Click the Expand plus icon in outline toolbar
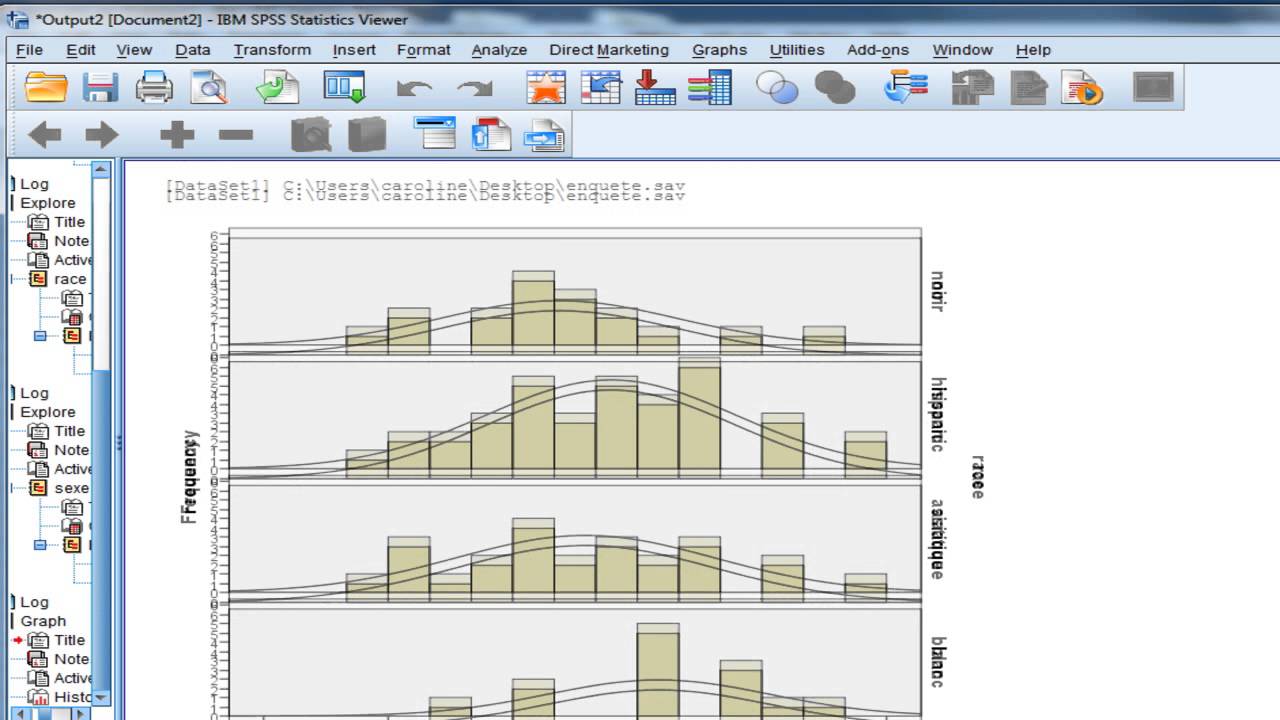The image size is (1280, 720). pos(177,134)
